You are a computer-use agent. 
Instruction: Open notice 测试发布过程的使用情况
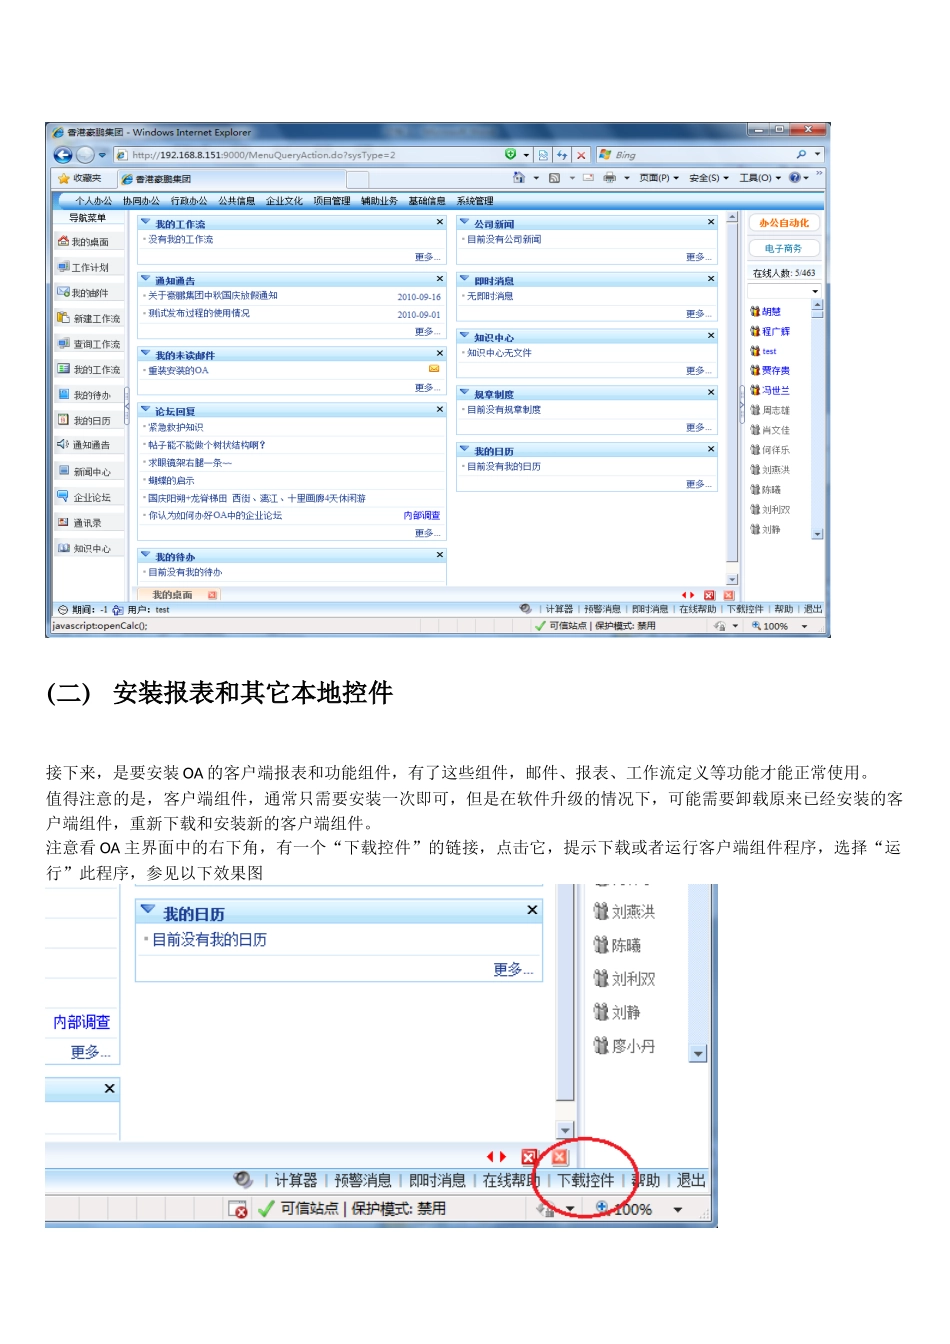(199, 313)
